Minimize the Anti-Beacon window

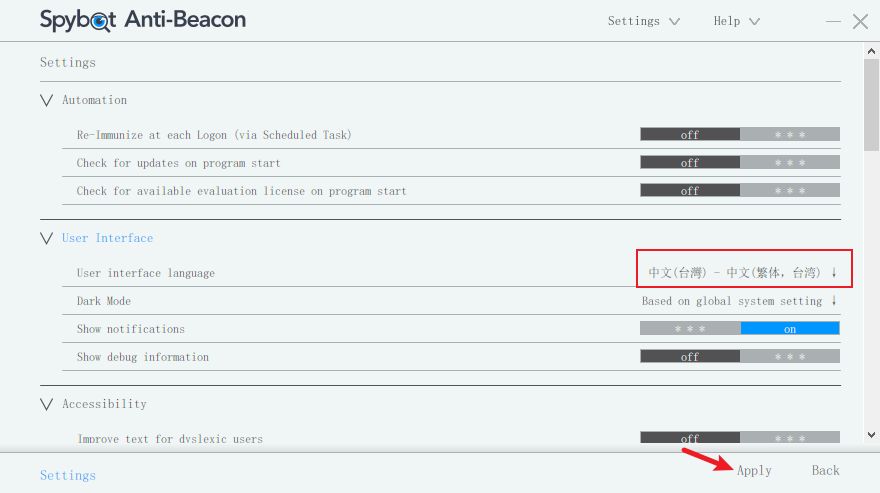[835, 21]
